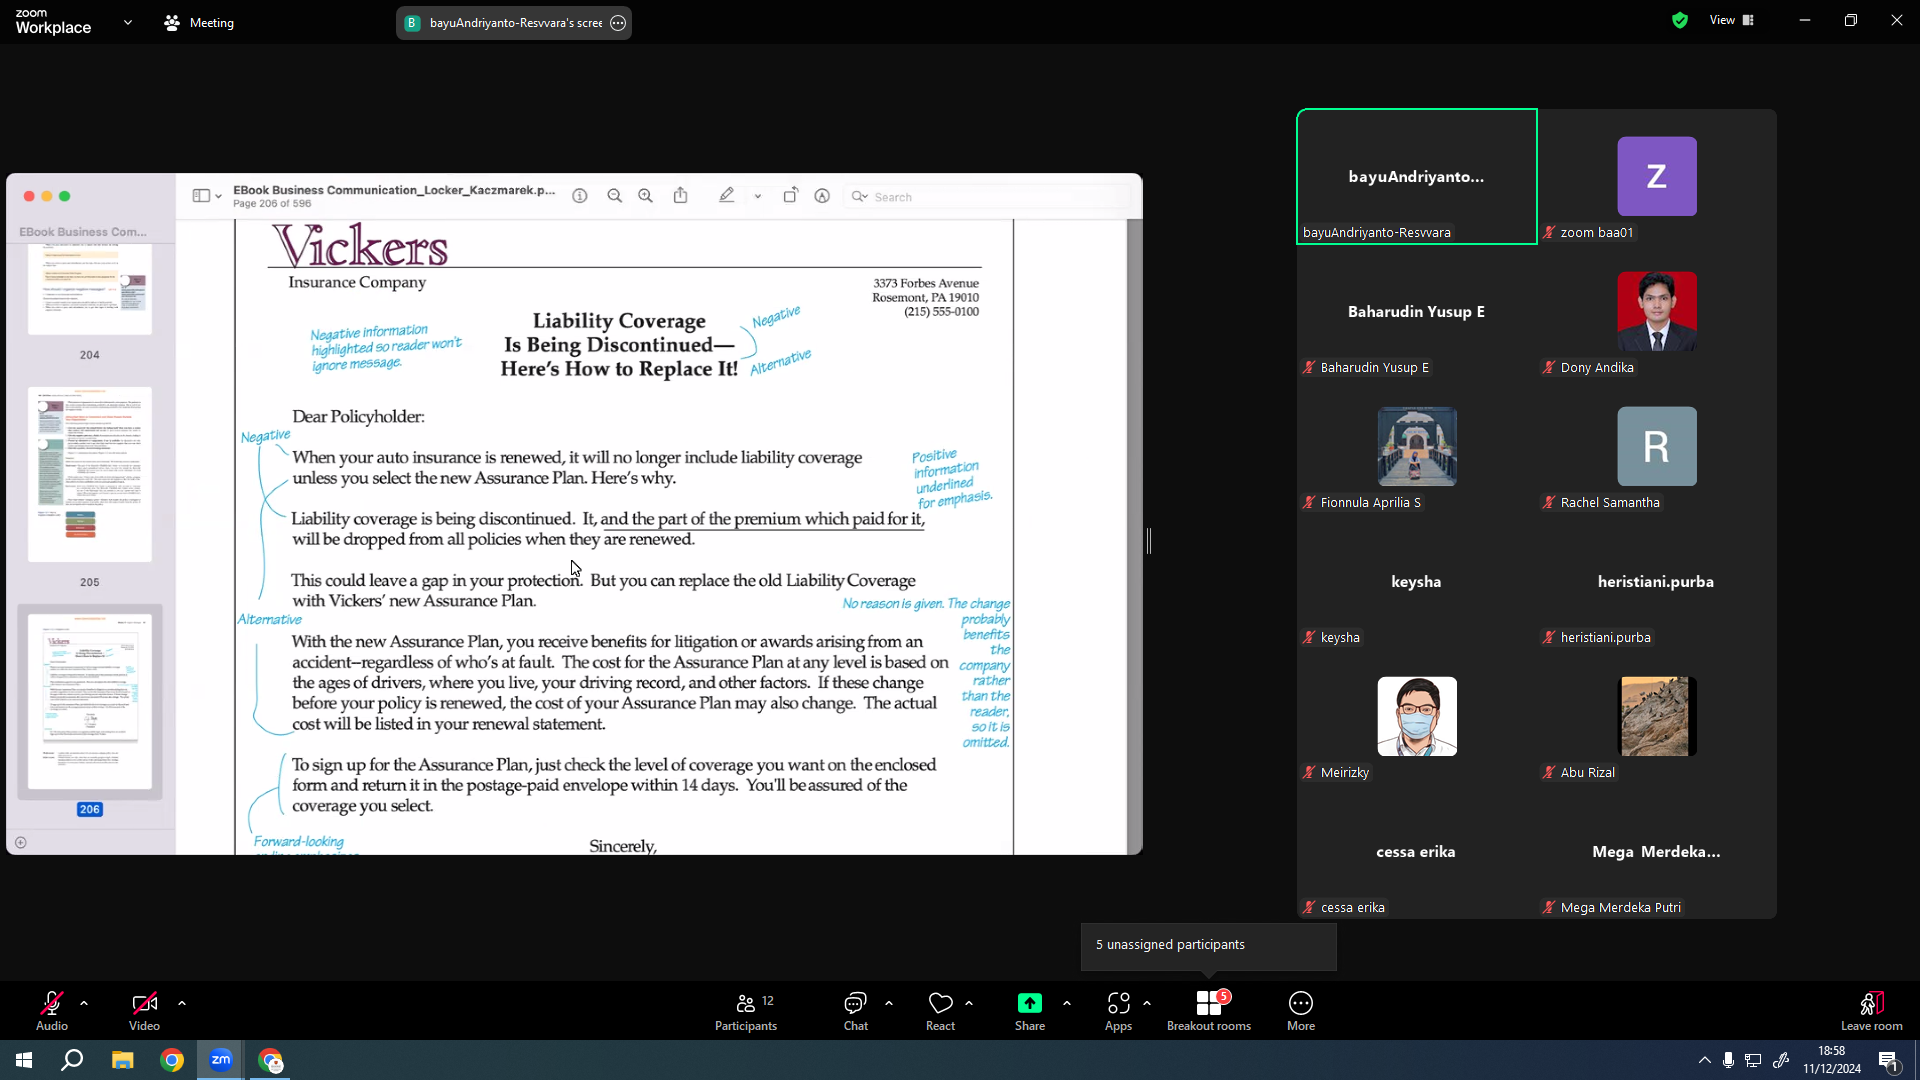Click the Leave room icon

(x=1871, y=1003)
